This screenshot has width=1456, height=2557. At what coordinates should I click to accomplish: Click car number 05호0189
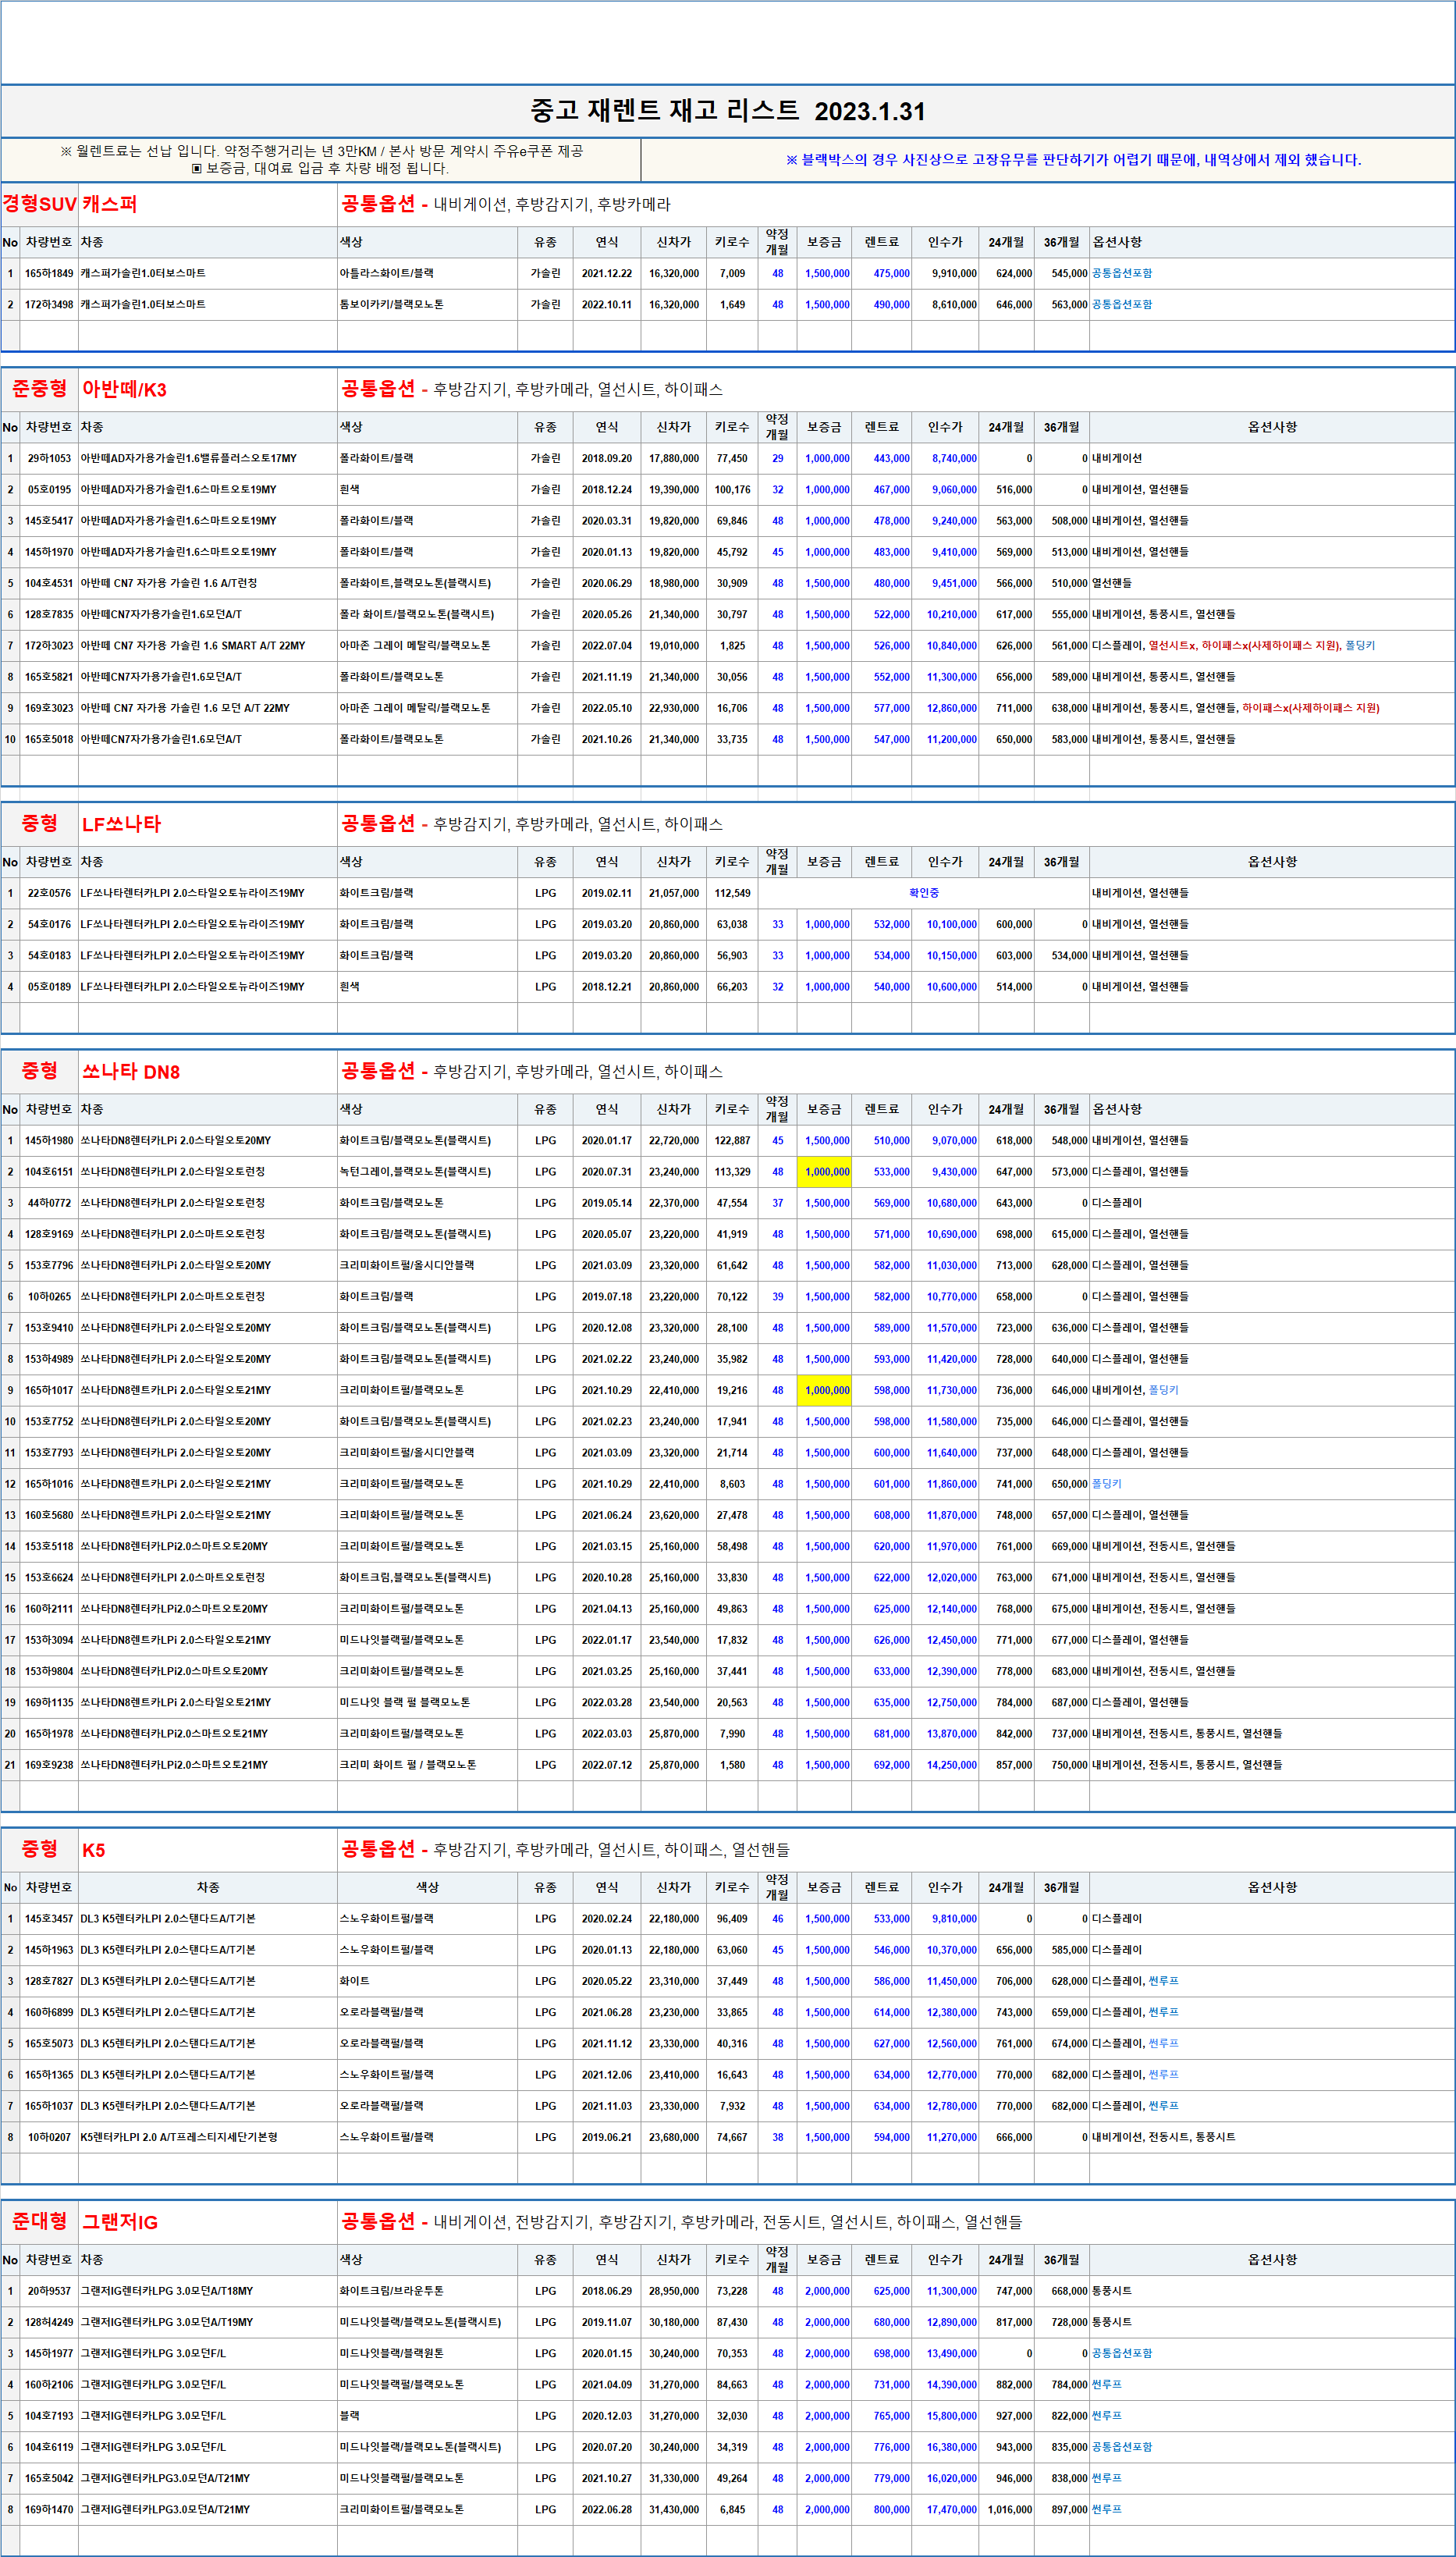pyautogui.click(x=49, y=987)
